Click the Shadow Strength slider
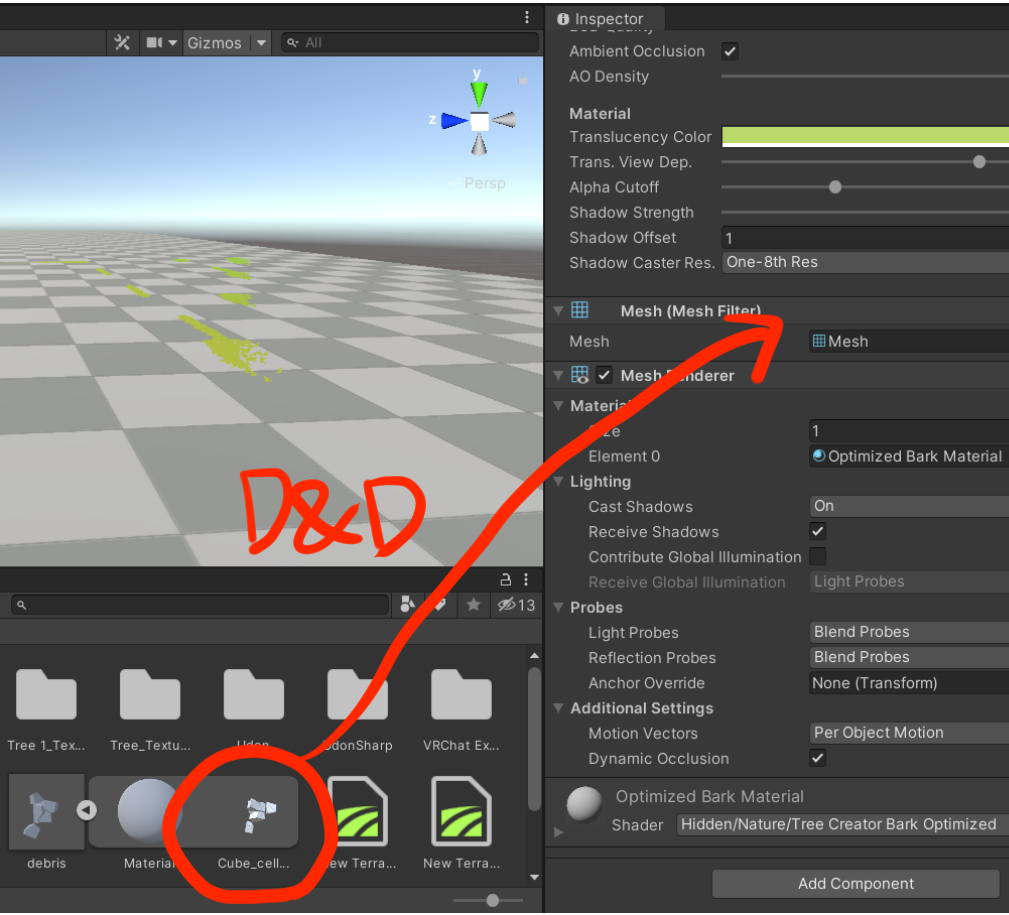Image resolution: width=1009 pixels, height=915 pixels. (x=864, y=212)
